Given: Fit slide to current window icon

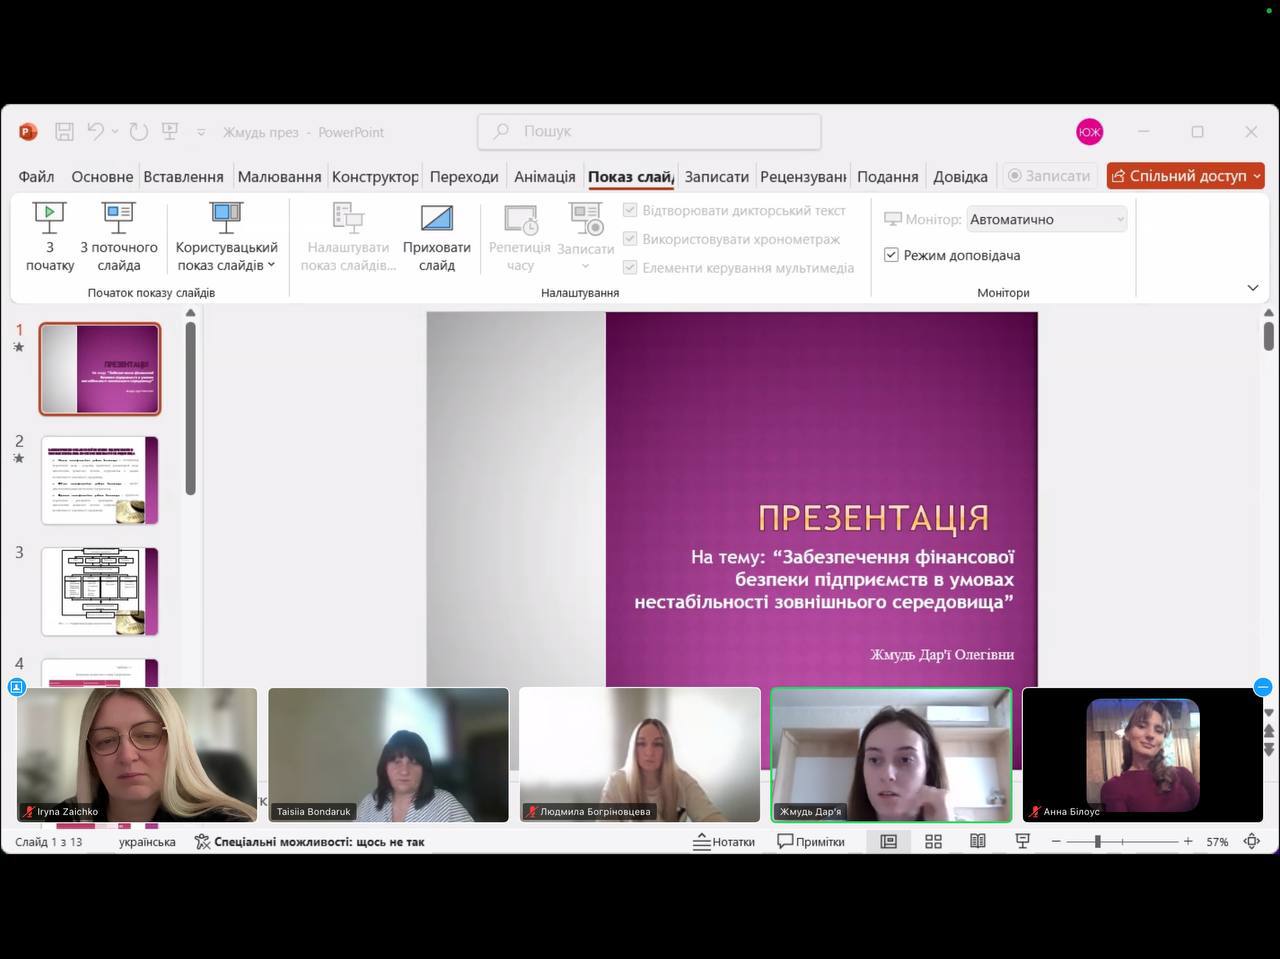Looking at the screenshot, I should (x=1251, y=842).
